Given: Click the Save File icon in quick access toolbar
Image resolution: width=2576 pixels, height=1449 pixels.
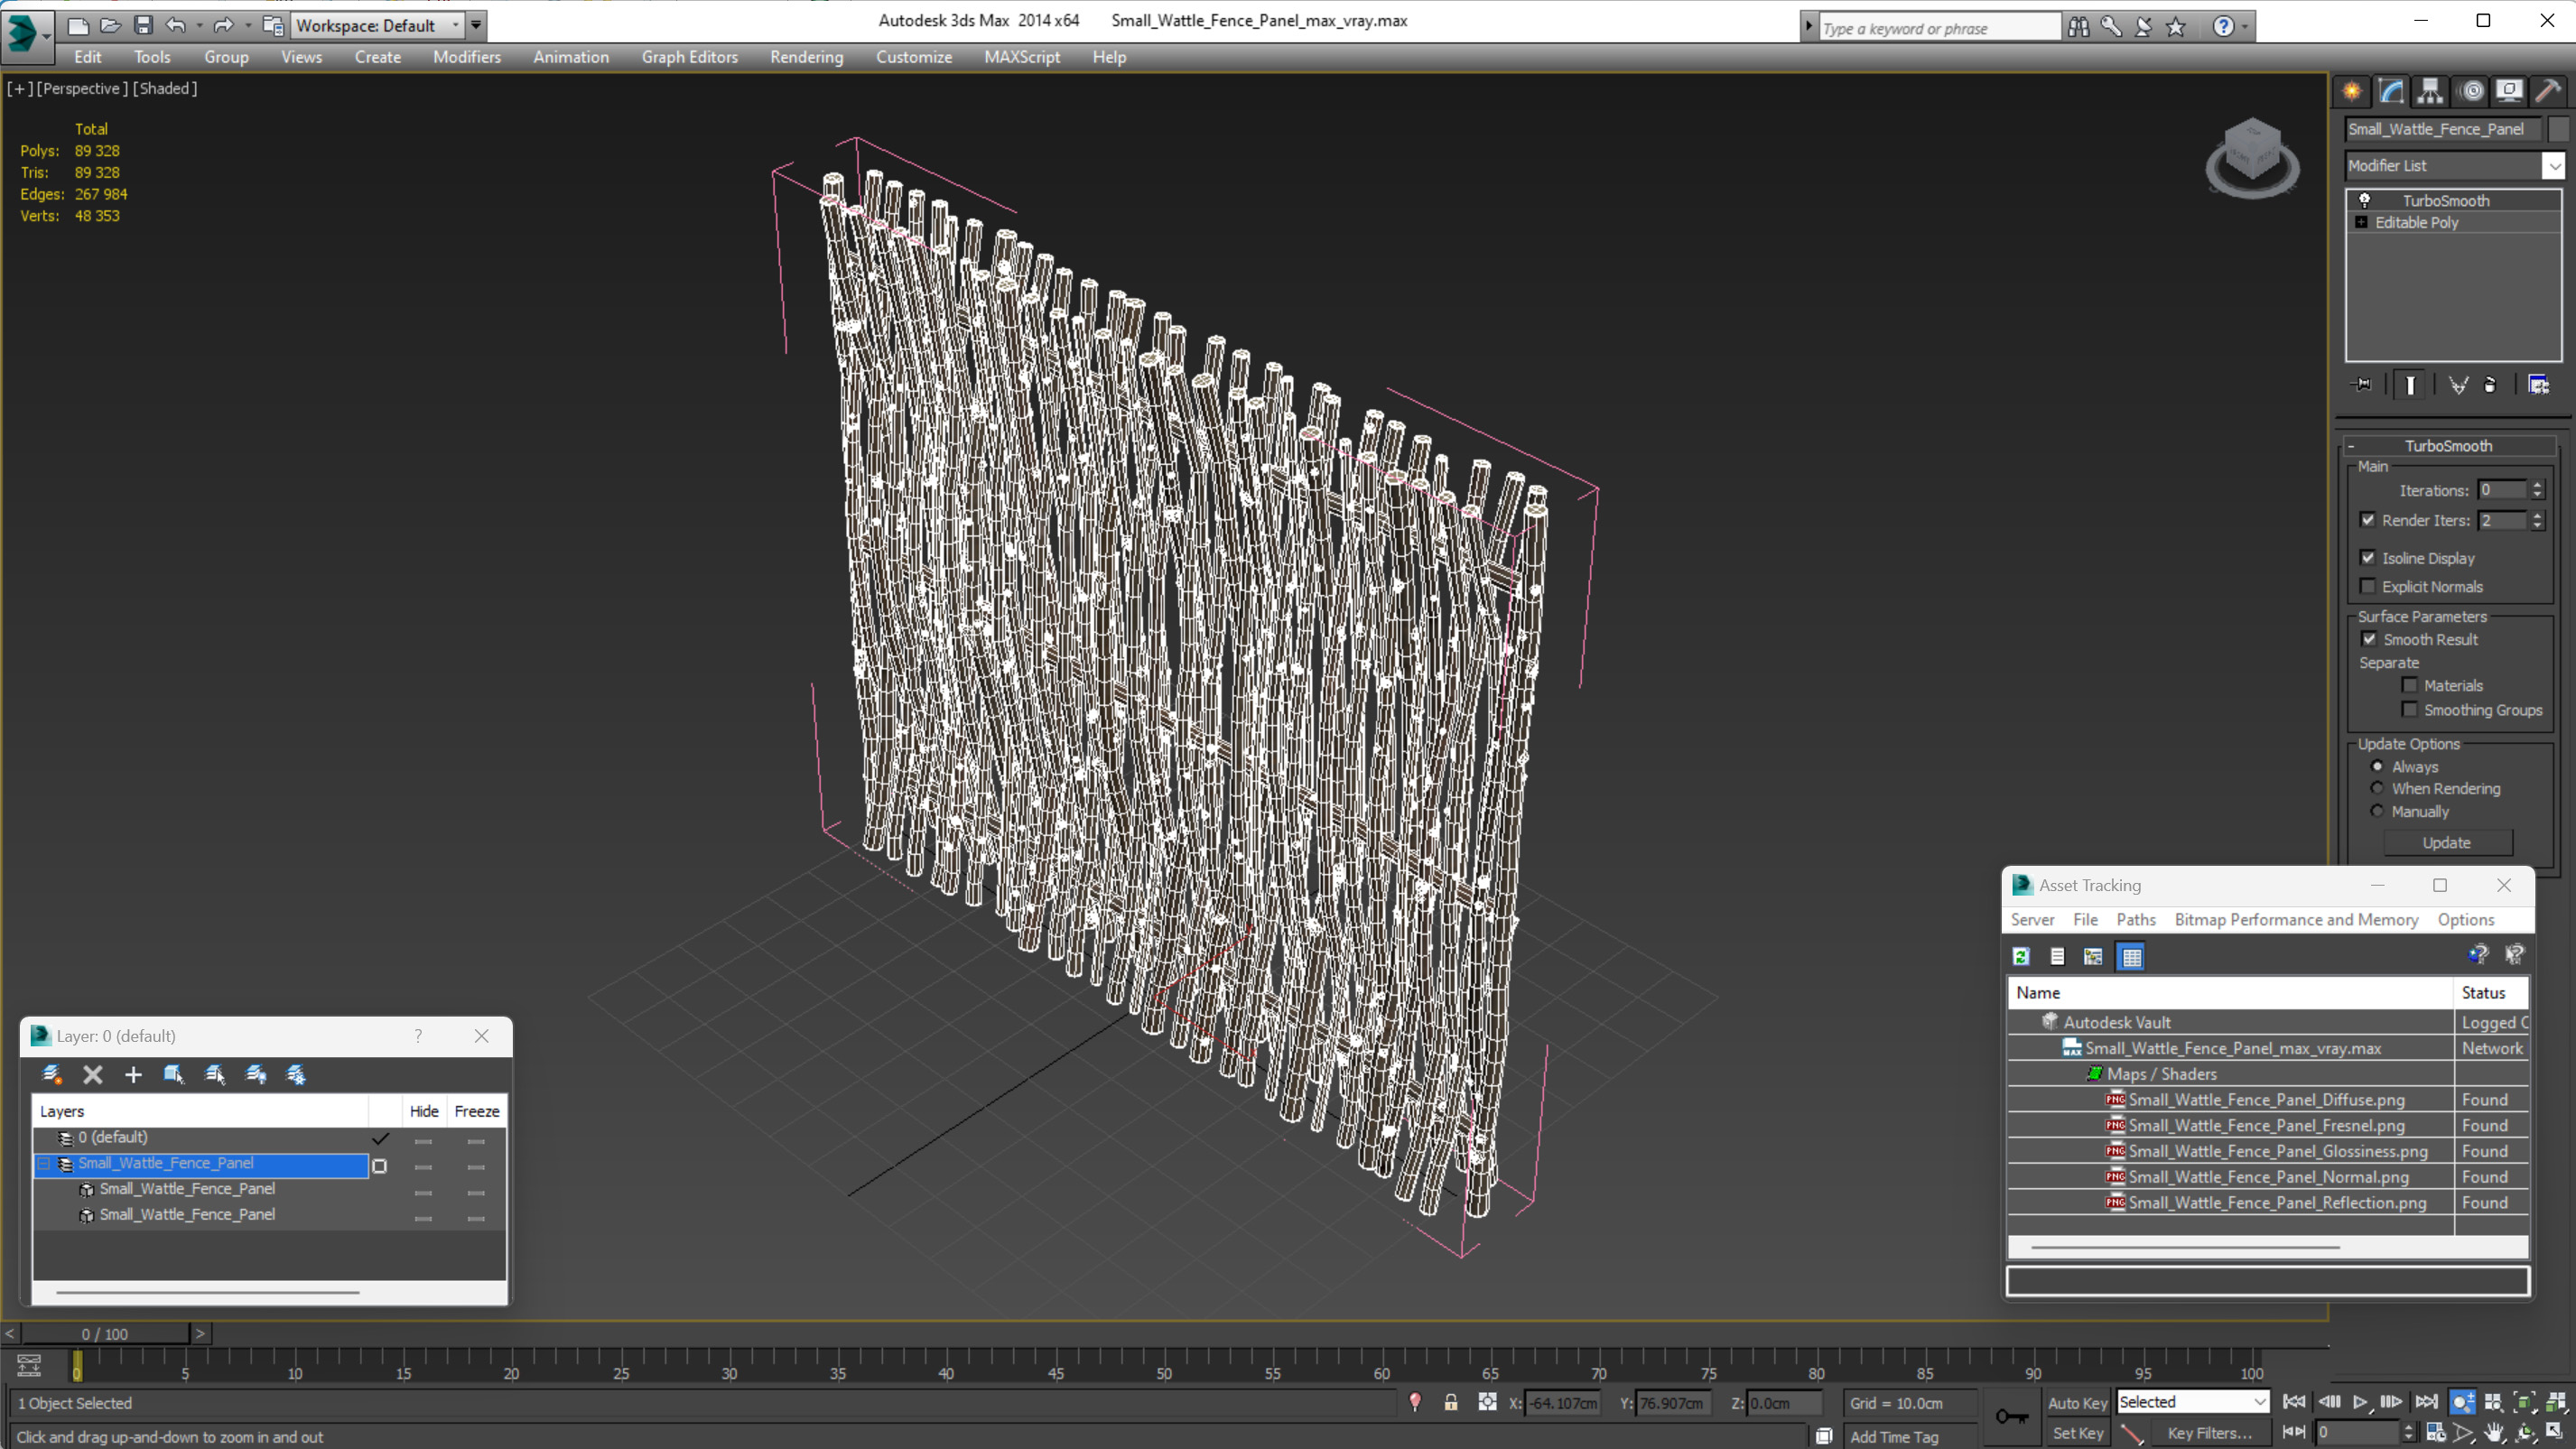Looking at the screenshot, I should (143, 25).
